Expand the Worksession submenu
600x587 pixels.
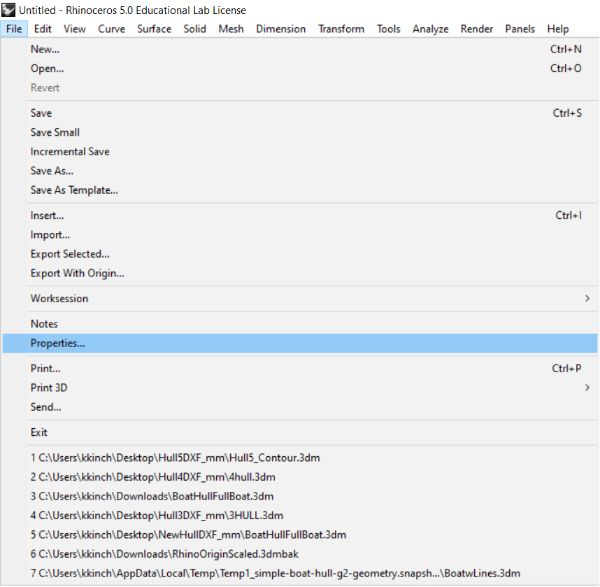click(300, 298)
